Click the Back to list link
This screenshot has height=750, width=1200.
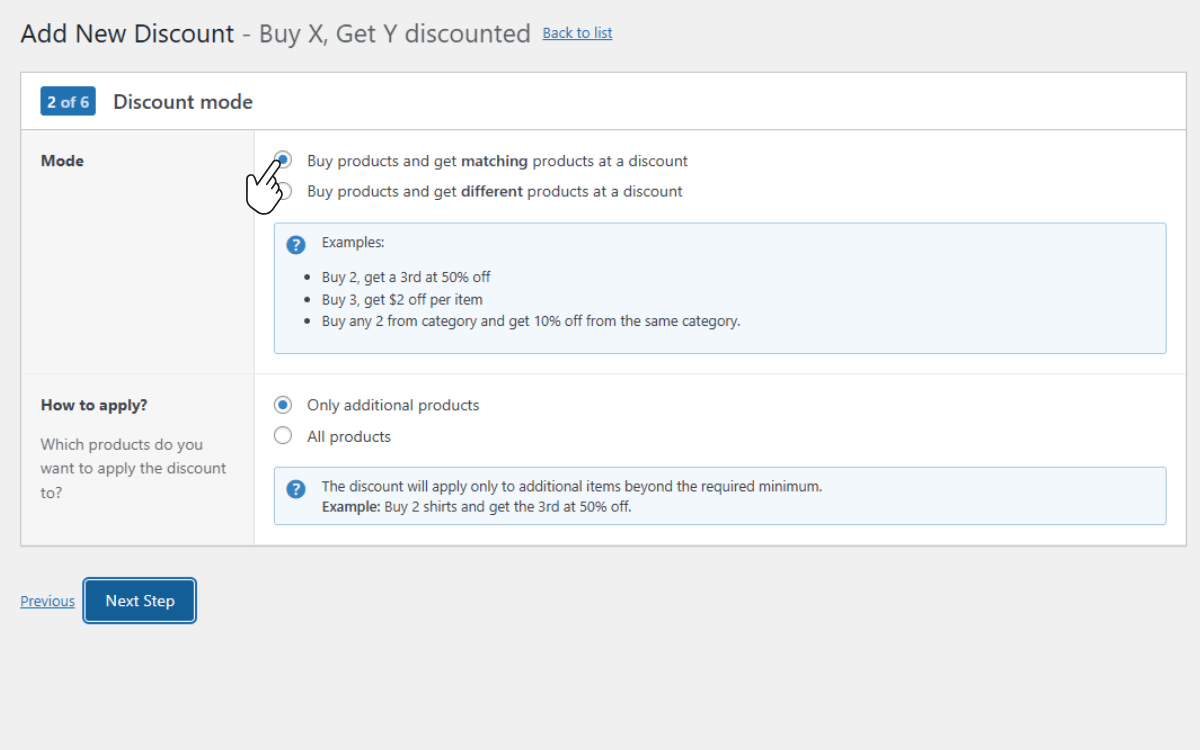coord(577,33)
